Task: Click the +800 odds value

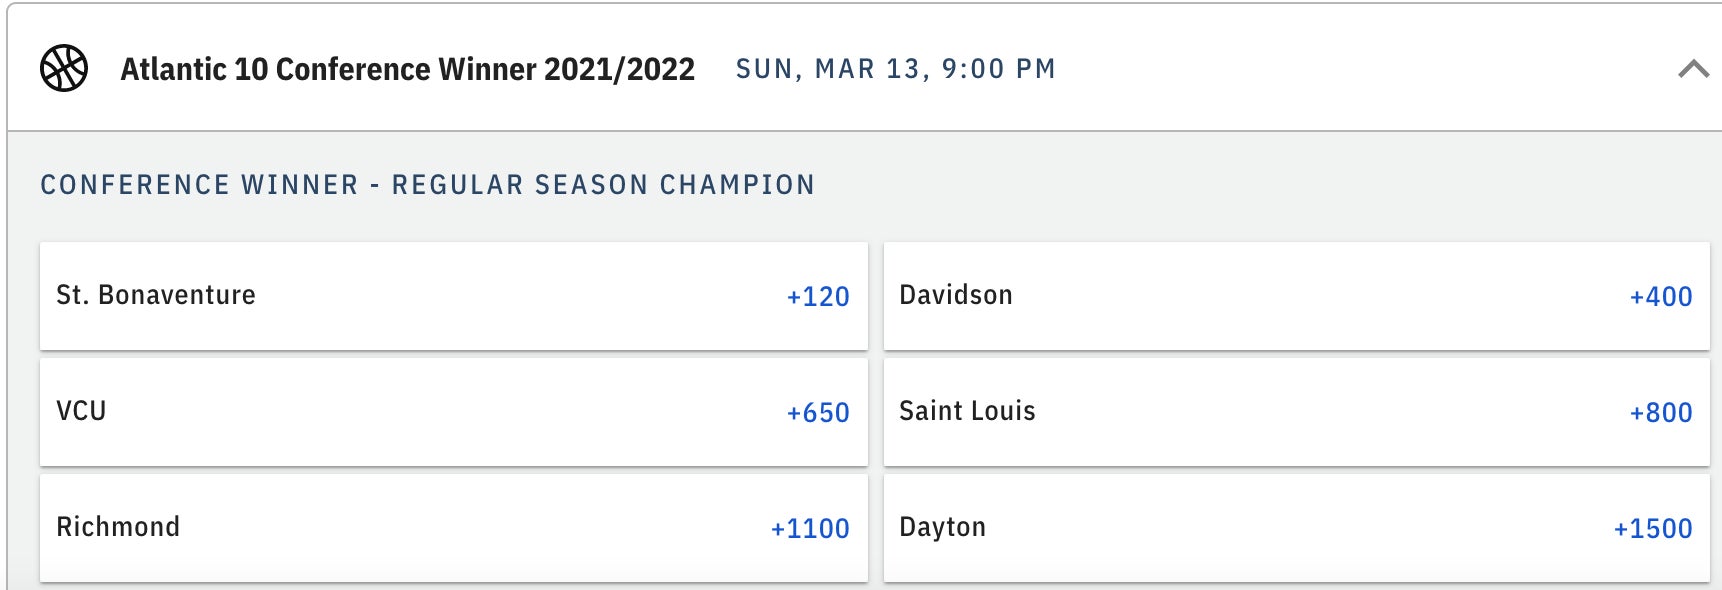Action: tap(1660, 413)
